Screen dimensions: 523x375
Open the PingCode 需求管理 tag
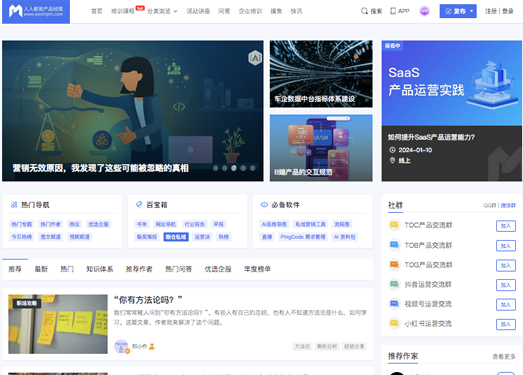point(303,237)
